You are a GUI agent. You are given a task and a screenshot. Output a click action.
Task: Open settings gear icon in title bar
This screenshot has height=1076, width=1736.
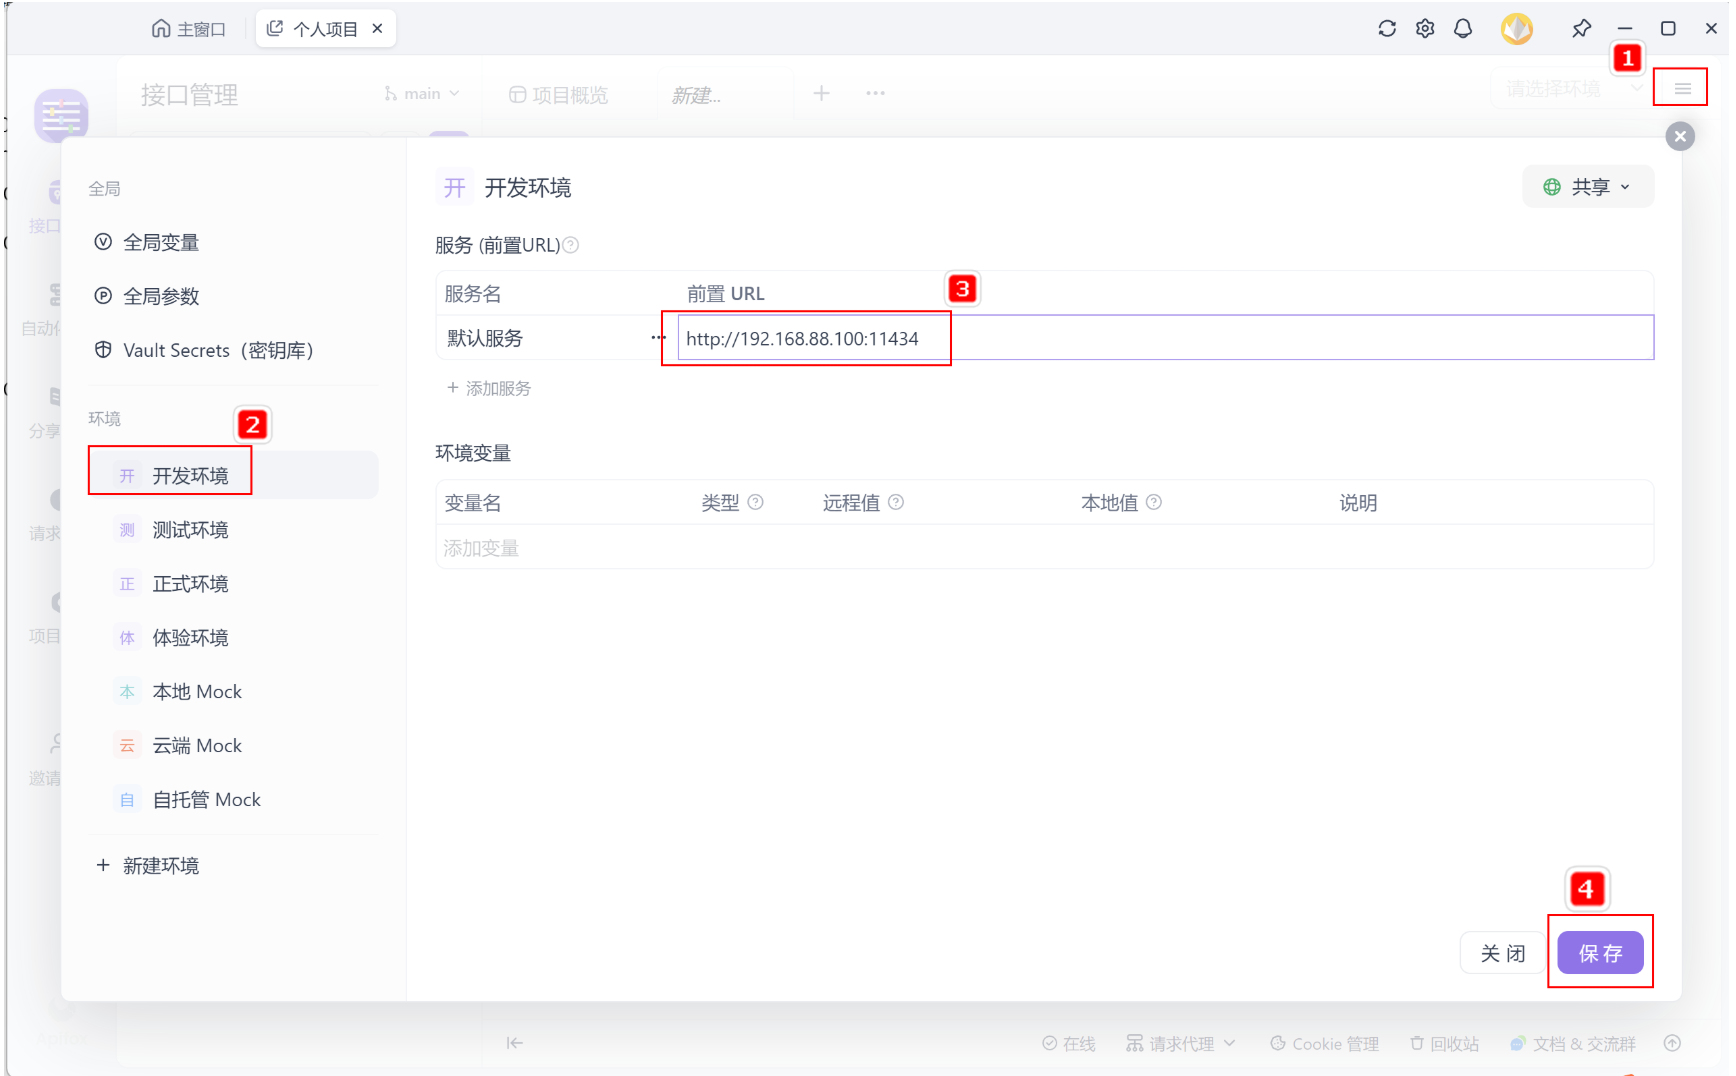[1425, 29]
